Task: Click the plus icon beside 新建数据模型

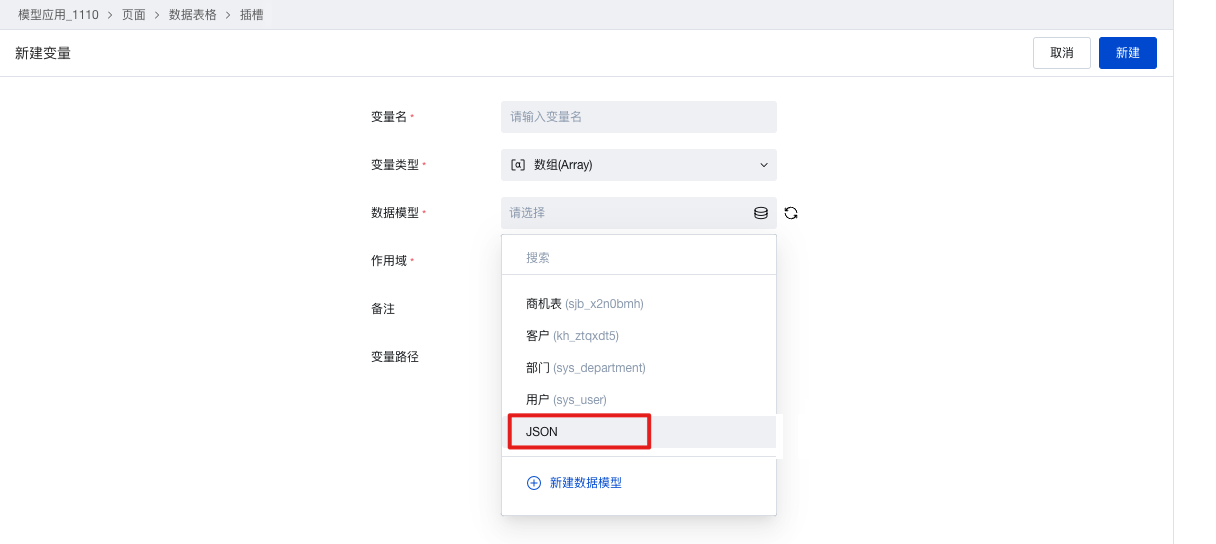Action: pos(534,483)
